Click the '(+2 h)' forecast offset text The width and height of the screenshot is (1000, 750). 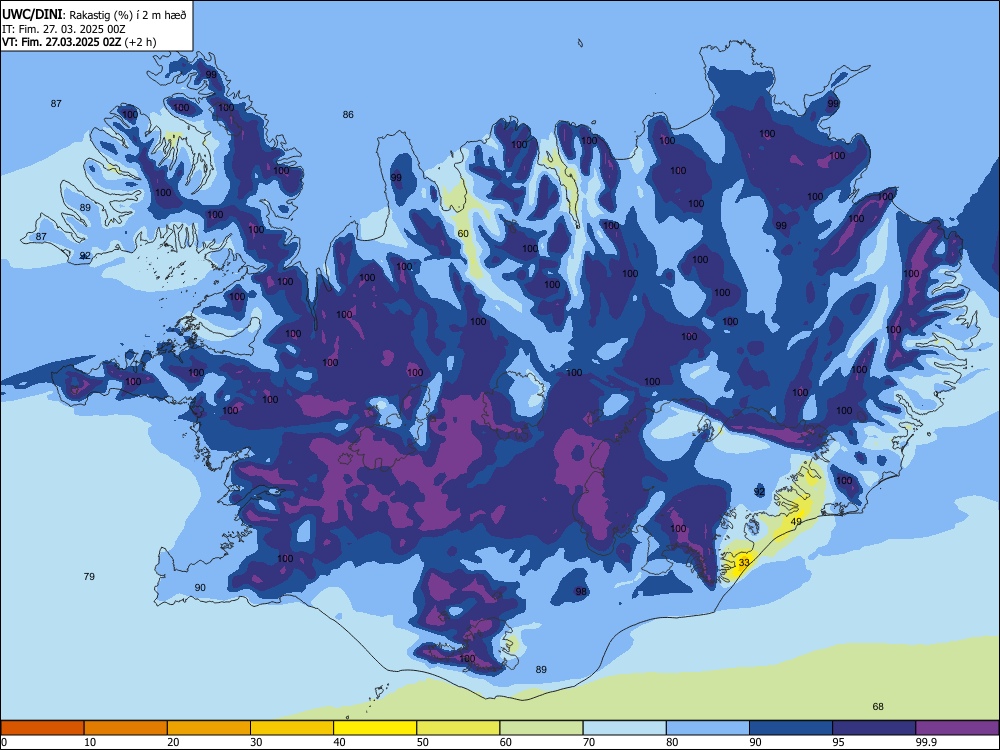[x=140, y=43]
